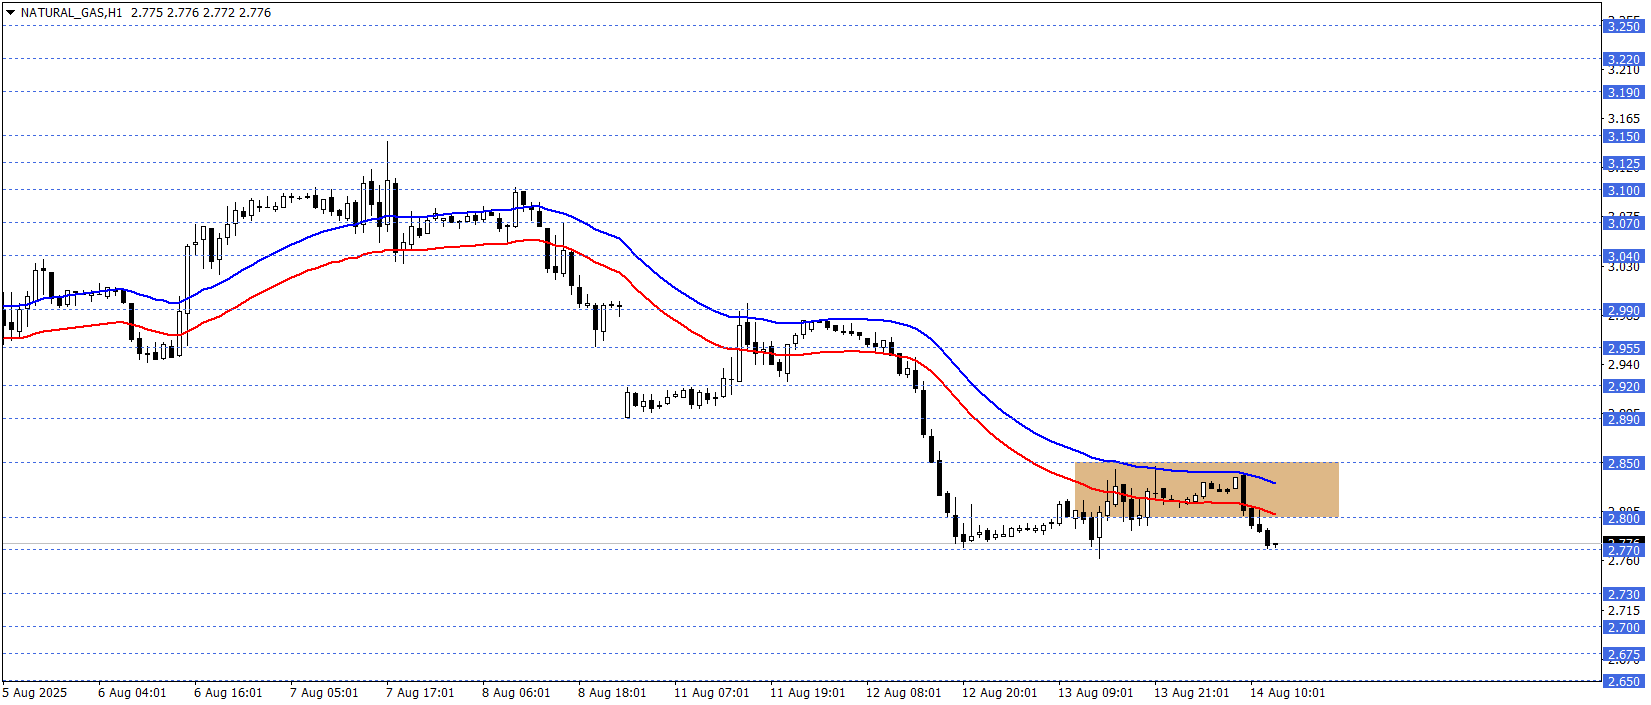Click the 3.070 price level label

(x=1623, y=223)
